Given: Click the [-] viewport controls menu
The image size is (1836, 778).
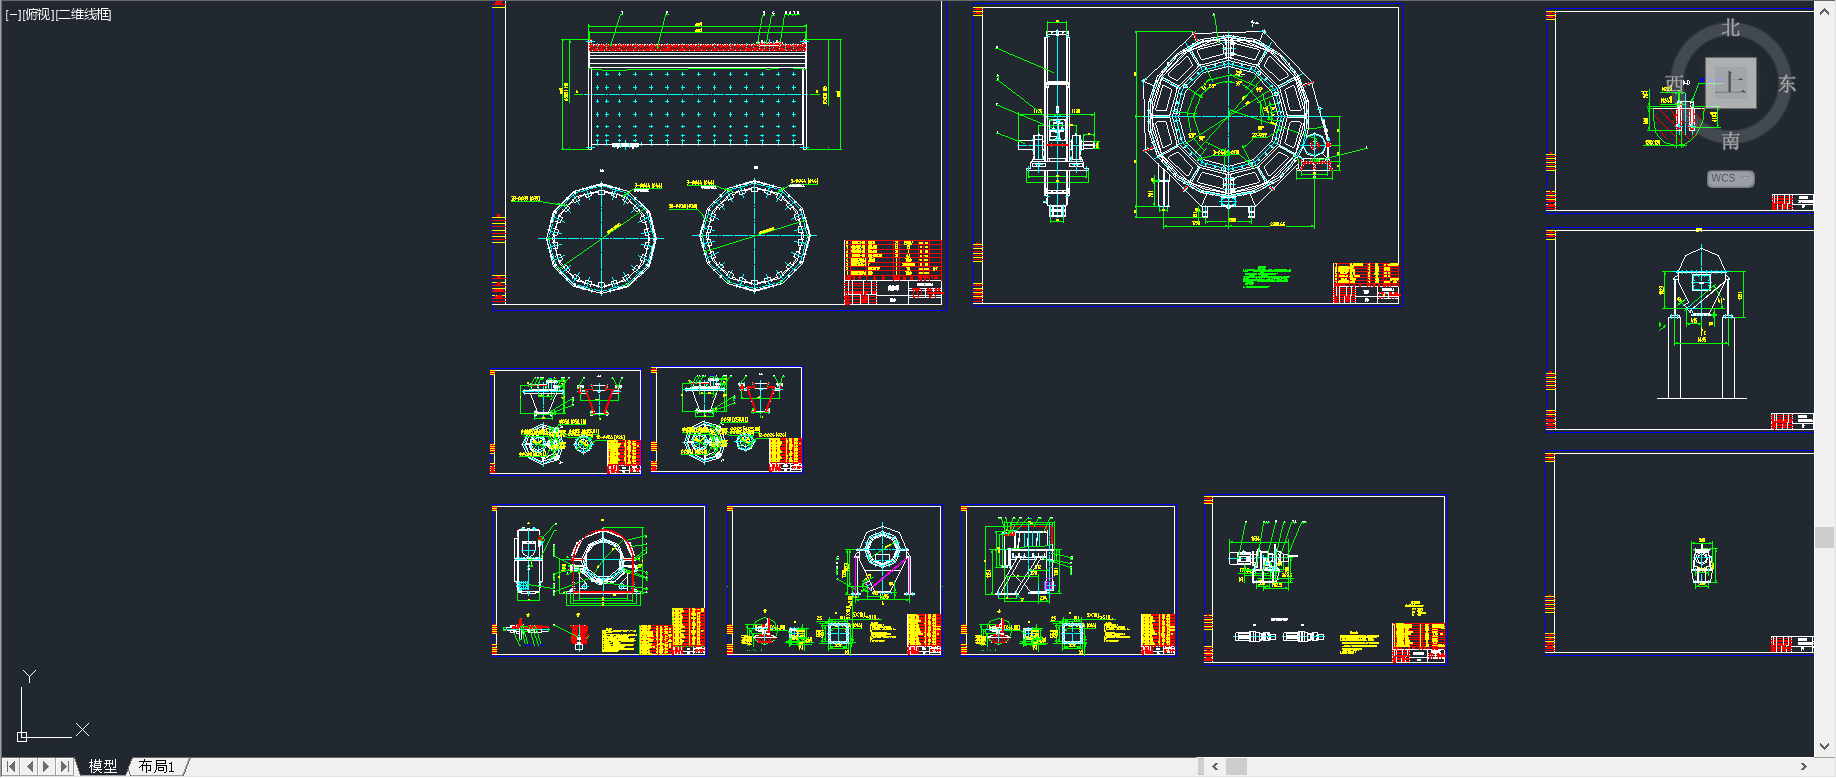Looking at the screenshot, I should [x=13, y=15].
